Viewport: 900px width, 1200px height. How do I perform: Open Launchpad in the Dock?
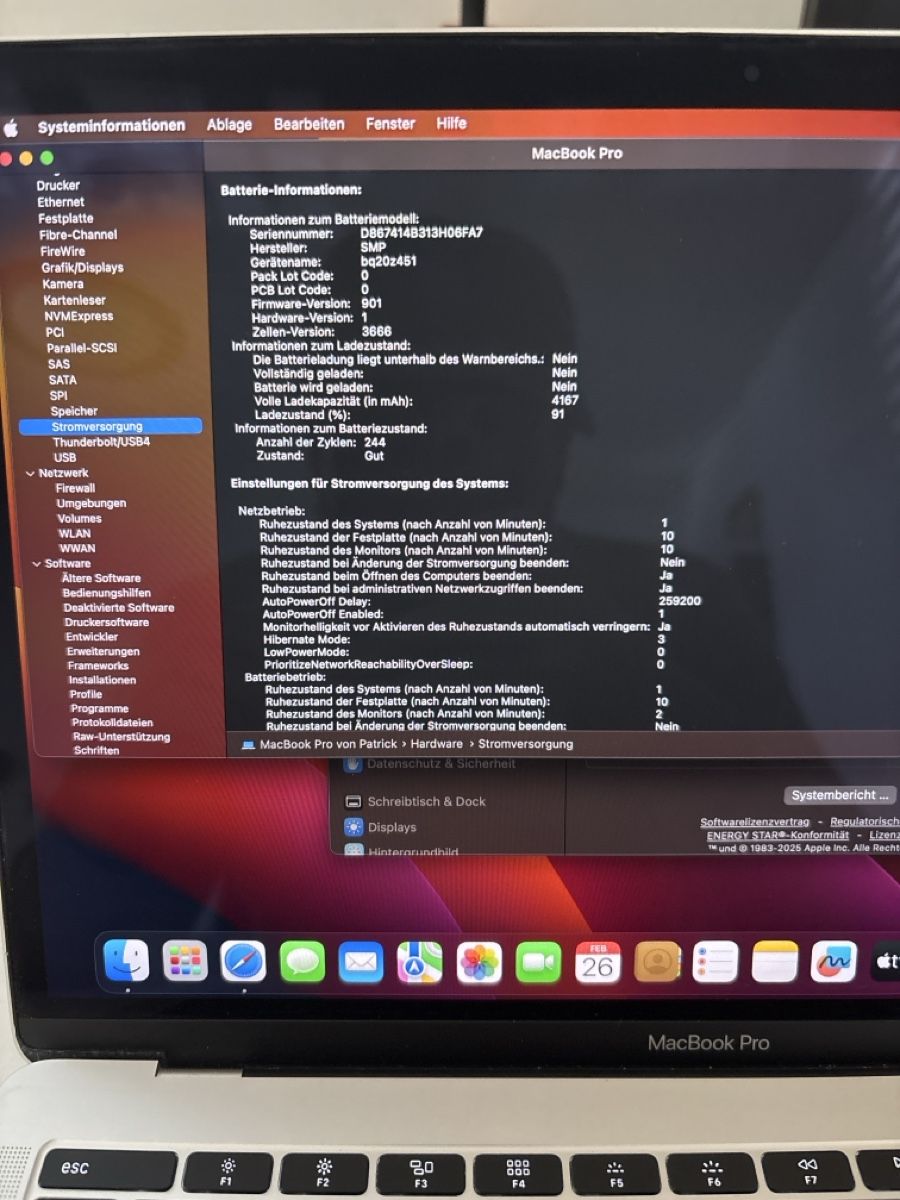[x=185, y=962]
